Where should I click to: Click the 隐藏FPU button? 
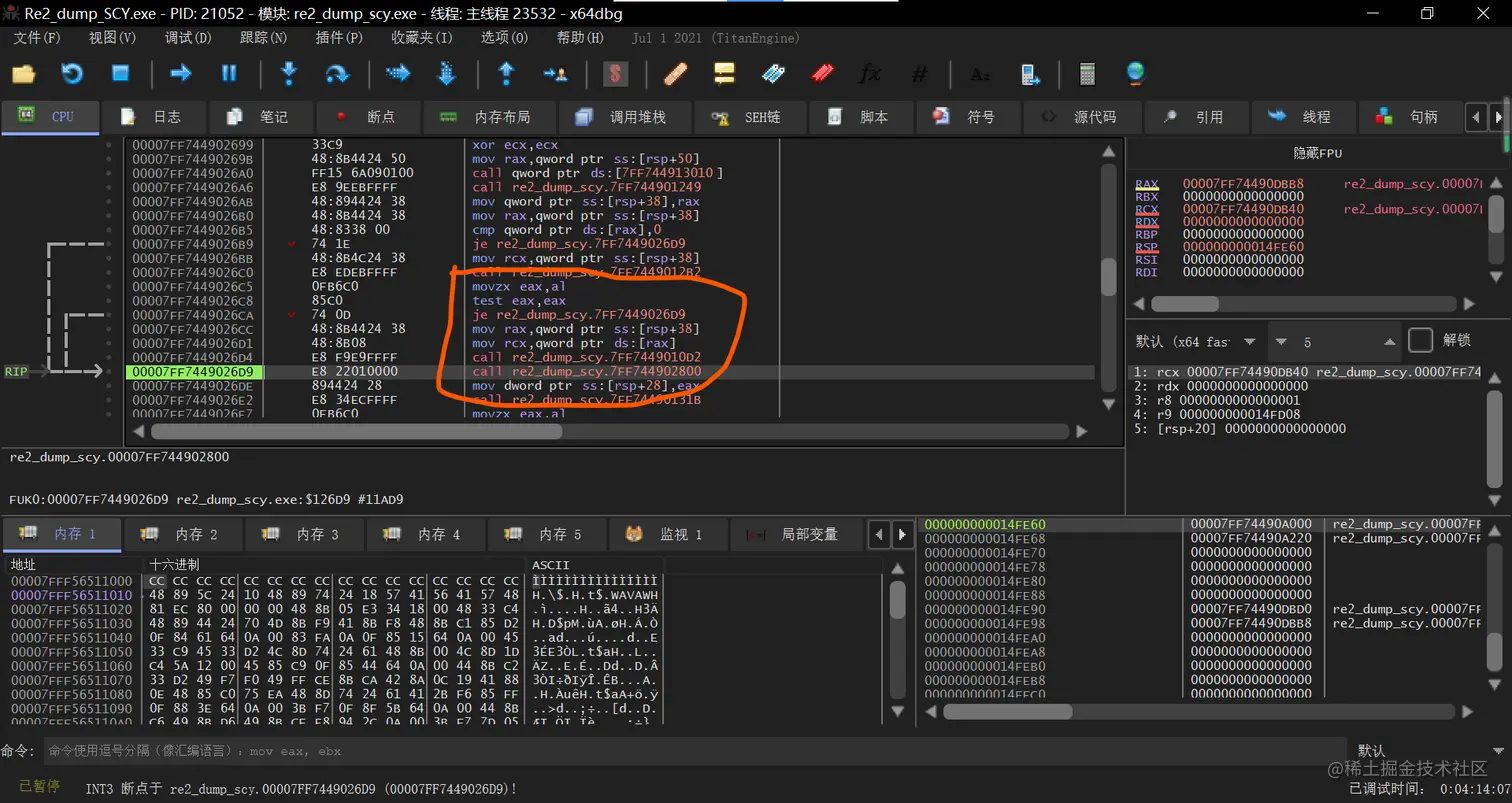point(1317,153)
